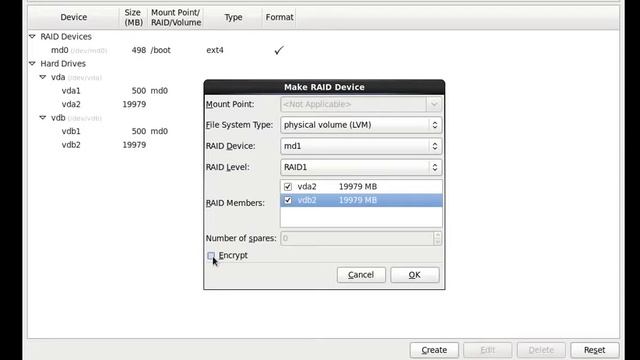Select the vdb1 partition row
The image size is (640, 360).
click(115, 131)
